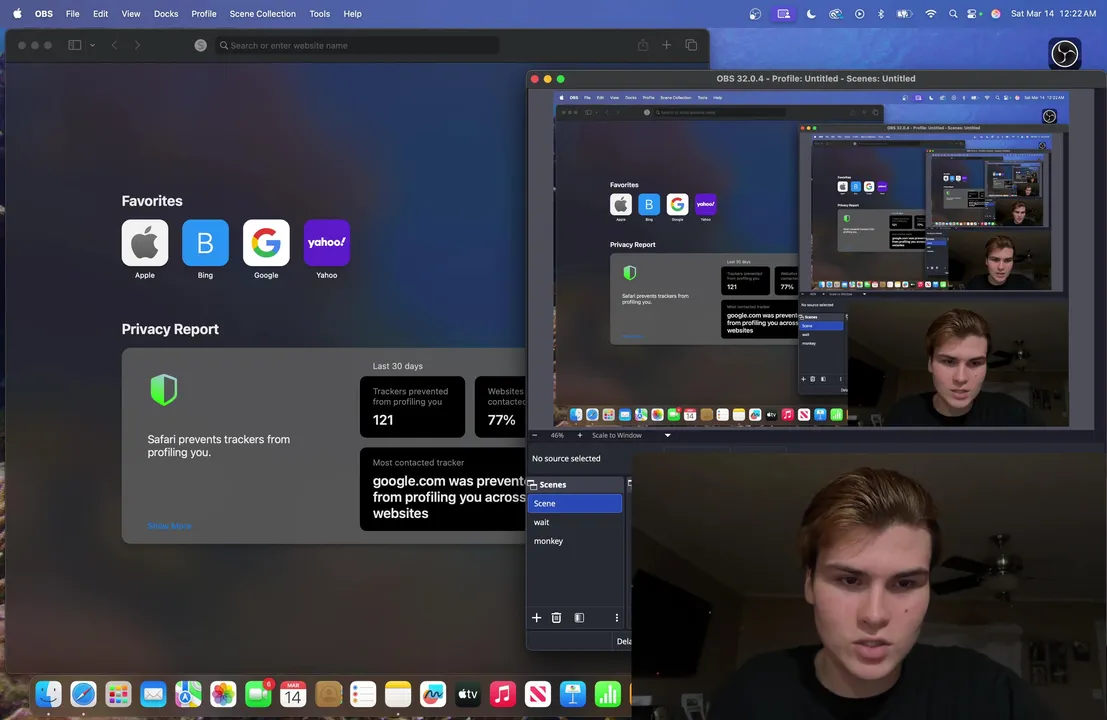The width and height of the screenshot is (1107, 720).
Task: Open FaceTime from the Dock
Action: click(x=258, y=695)
